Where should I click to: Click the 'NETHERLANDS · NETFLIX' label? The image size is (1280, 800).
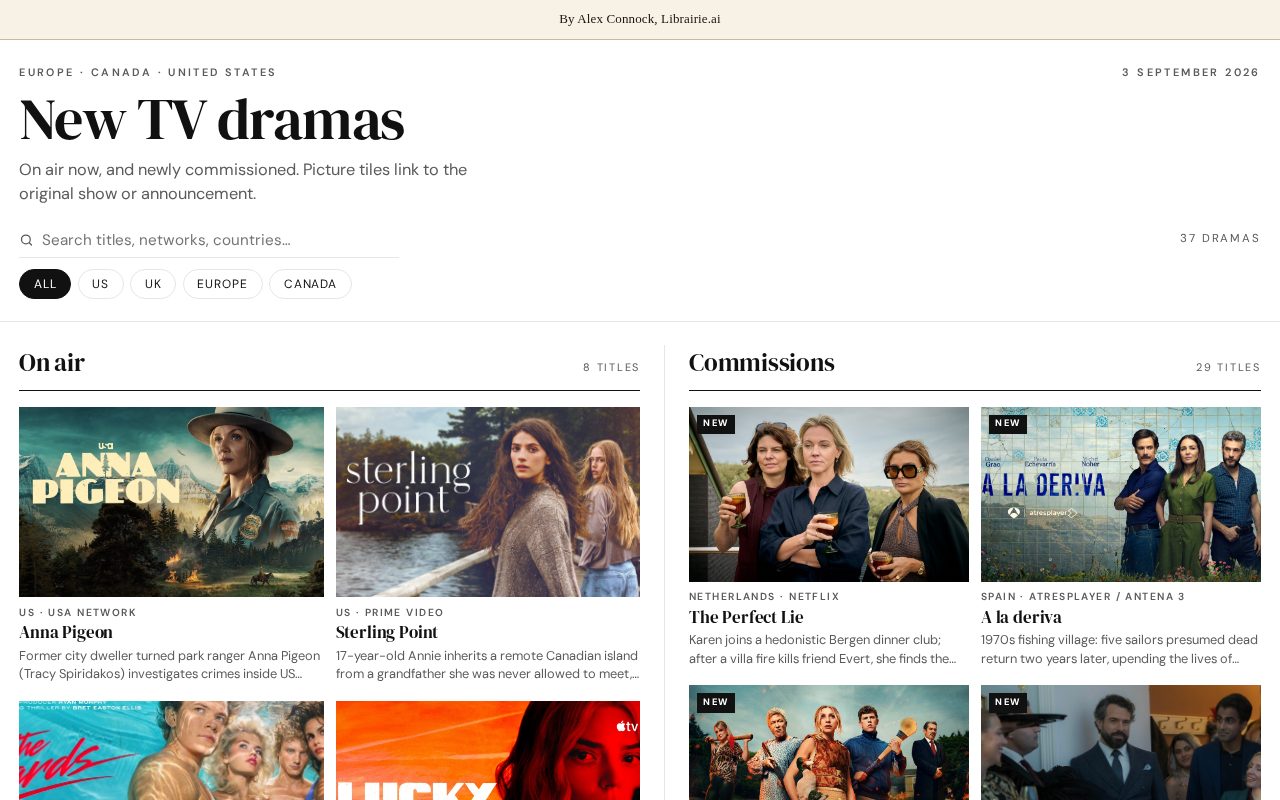(764, 597)
